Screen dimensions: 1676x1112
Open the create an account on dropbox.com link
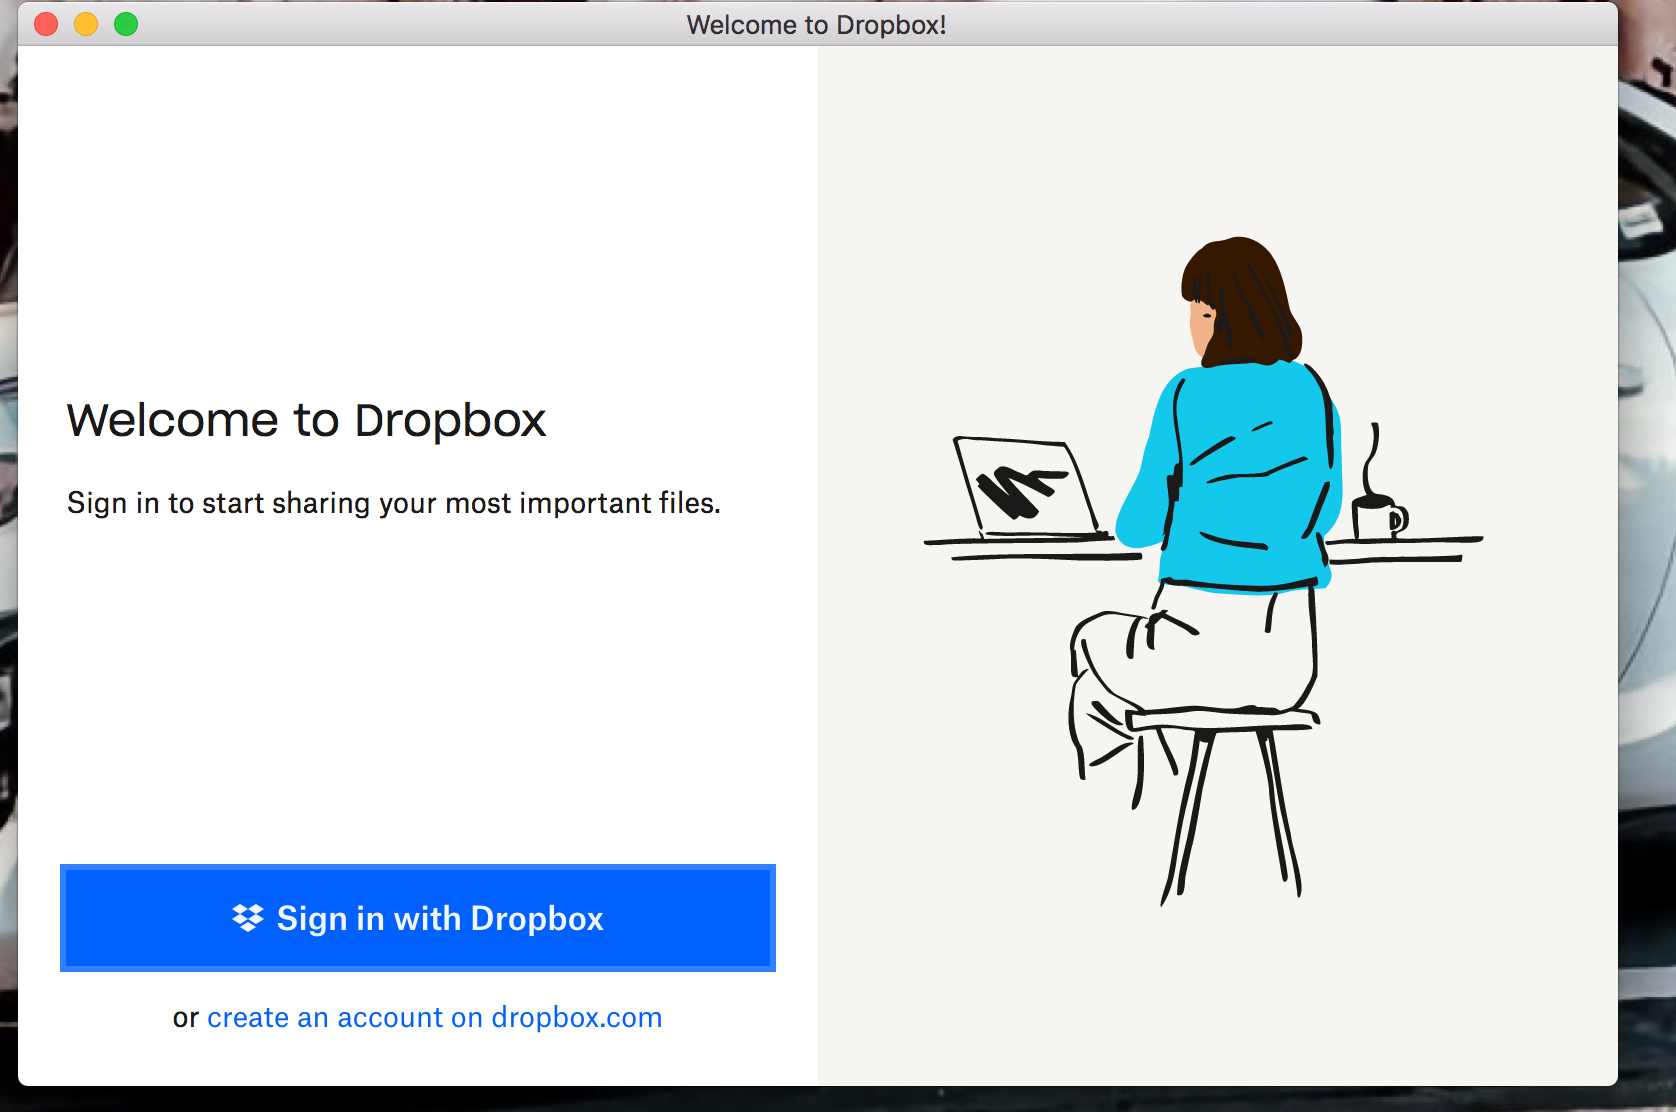click(434, 1017)
